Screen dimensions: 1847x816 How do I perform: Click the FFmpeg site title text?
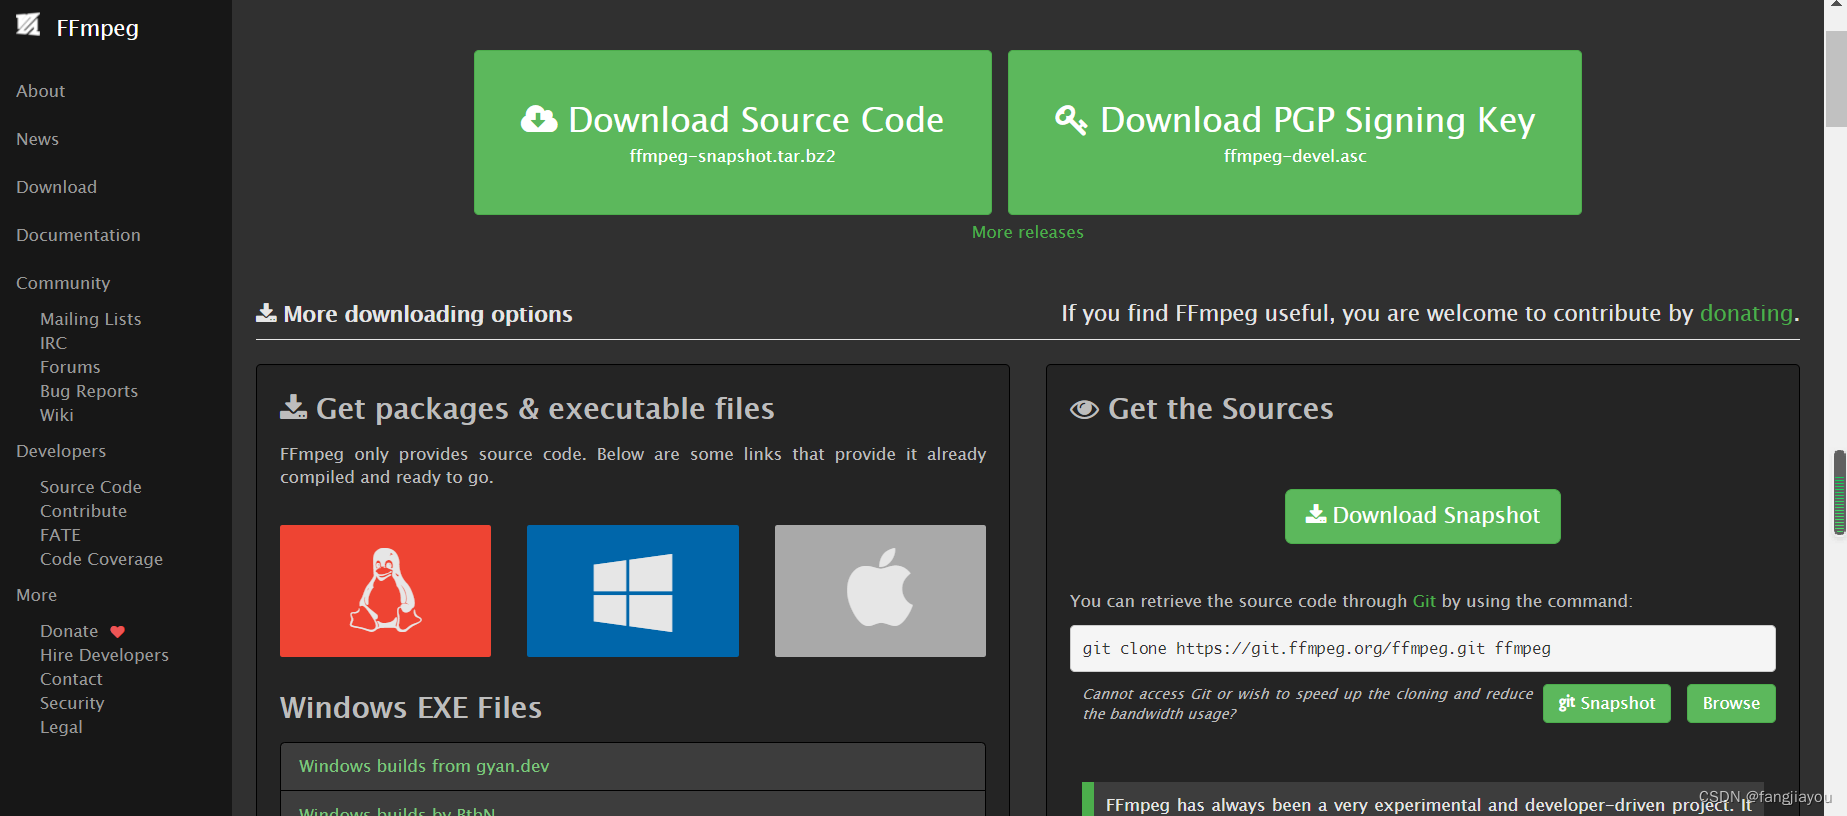click(x=98, y=28)
